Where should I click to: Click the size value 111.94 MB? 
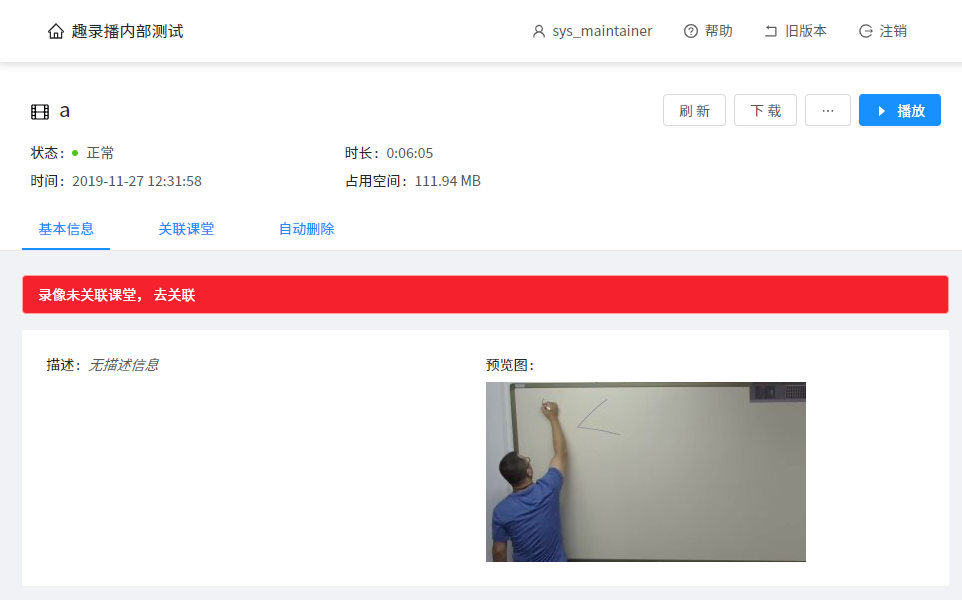point(448,181)
